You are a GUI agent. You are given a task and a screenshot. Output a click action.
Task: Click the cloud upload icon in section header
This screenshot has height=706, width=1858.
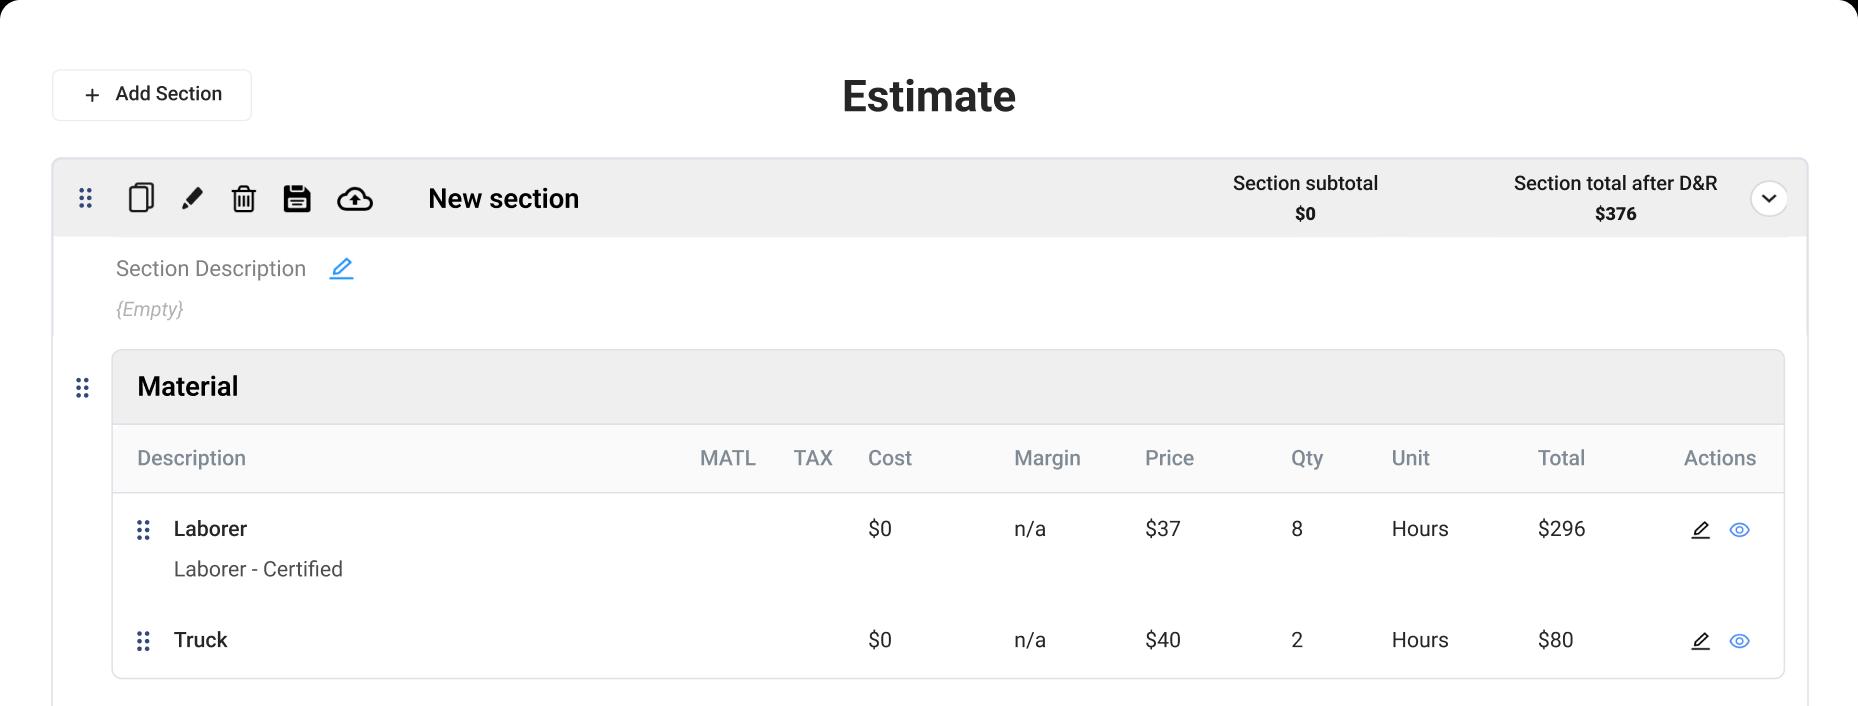pyautogui.click(x=355, y=199)
